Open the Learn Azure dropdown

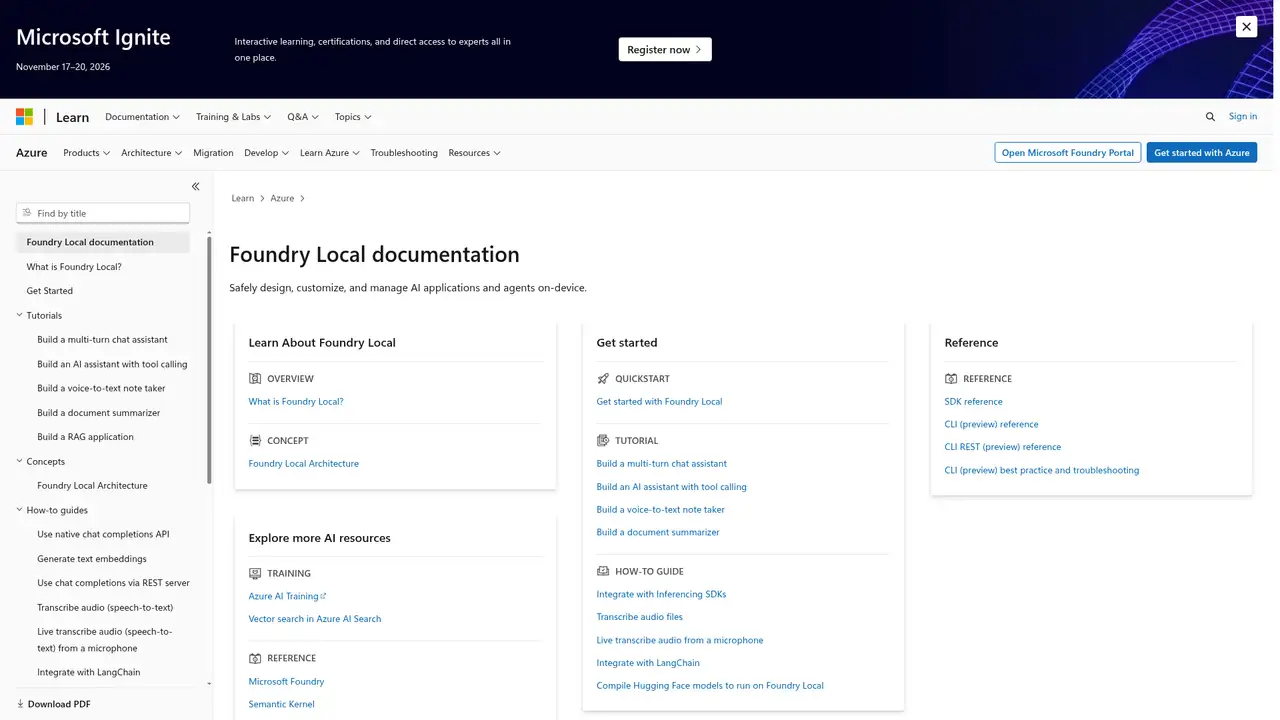(329, 153)
